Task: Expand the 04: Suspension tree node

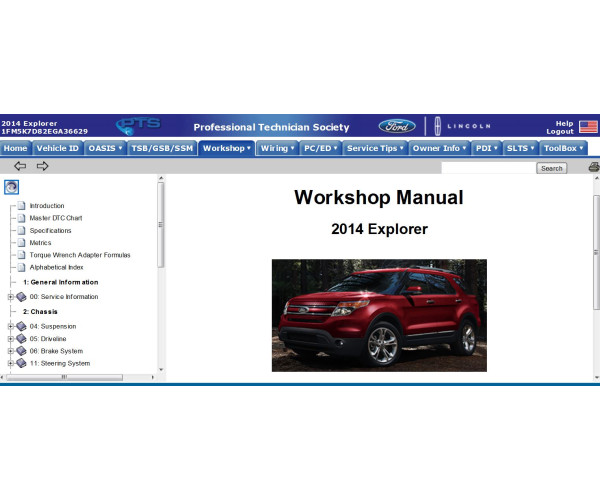Action: 11,326
